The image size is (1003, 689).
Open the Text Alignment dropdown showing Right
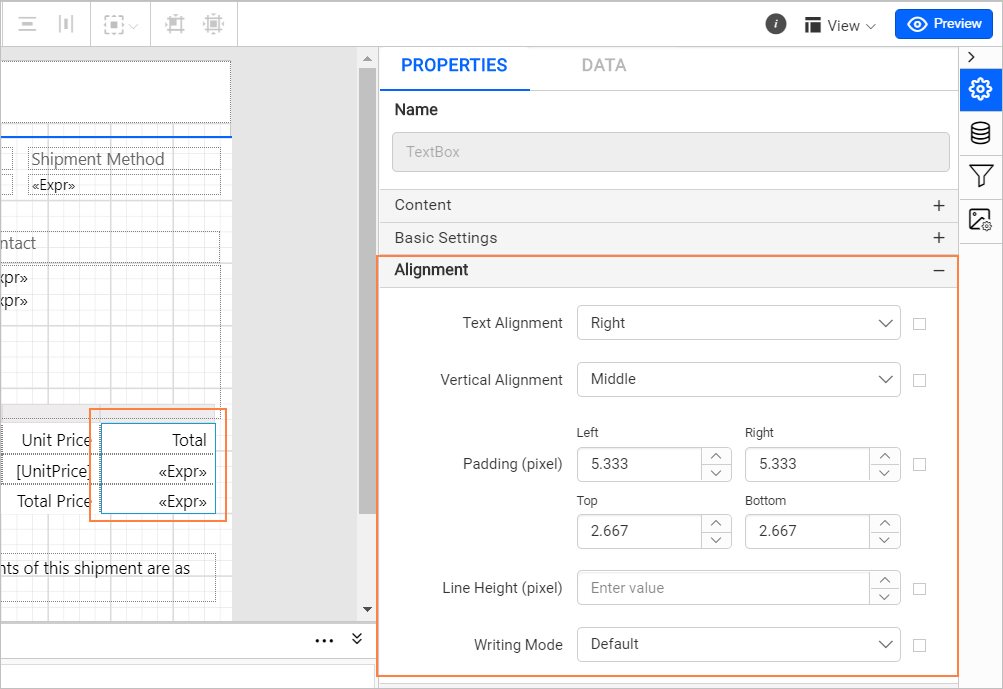(x=737, y=323)
